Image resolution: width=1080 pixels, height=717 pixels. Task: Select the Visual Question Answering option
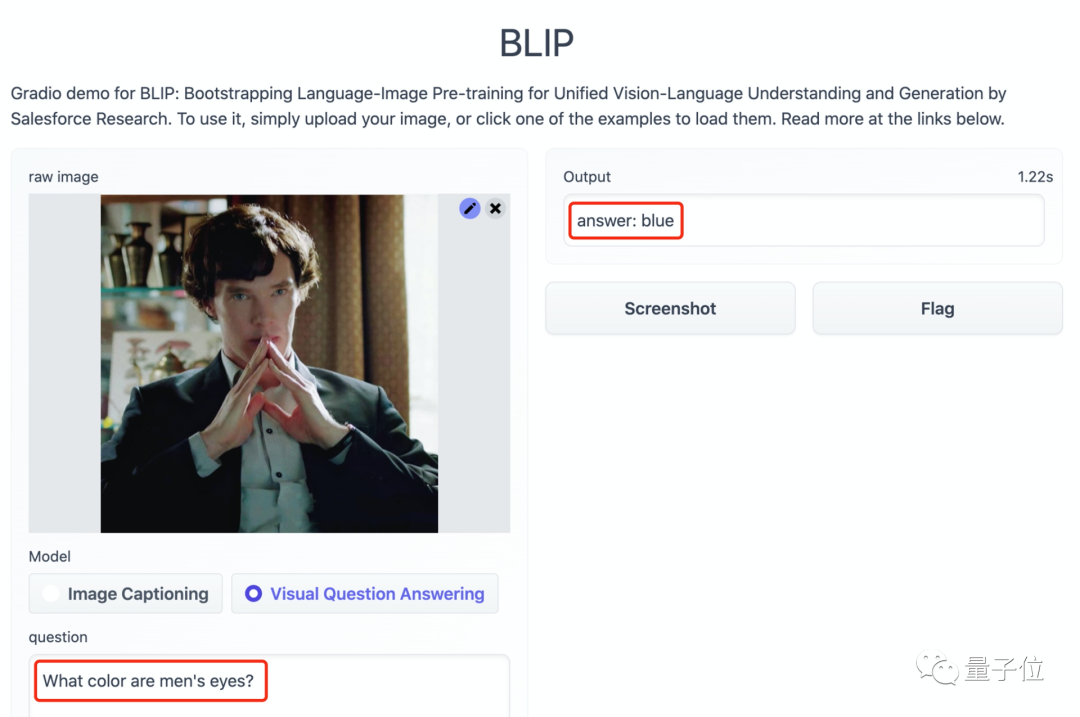[x=365, y=594]
